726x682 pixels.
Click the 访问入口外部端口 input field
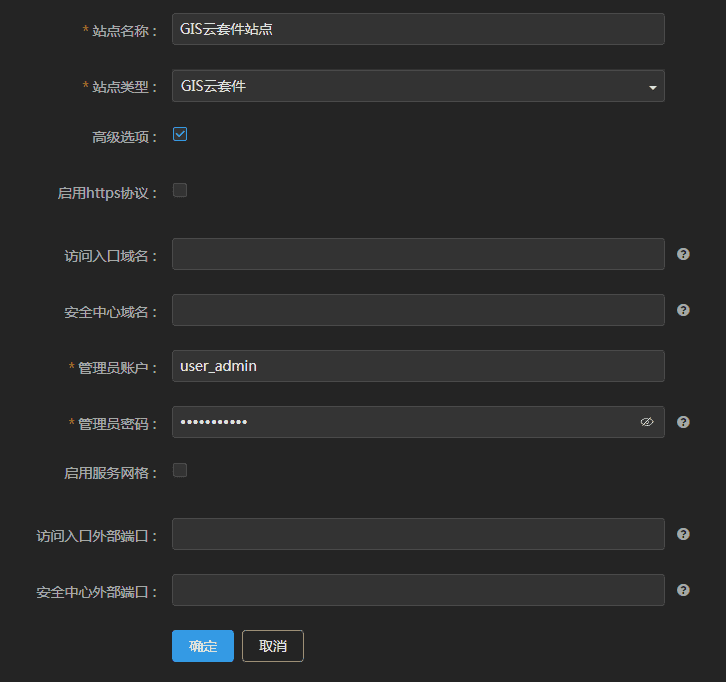coord(418,534)
